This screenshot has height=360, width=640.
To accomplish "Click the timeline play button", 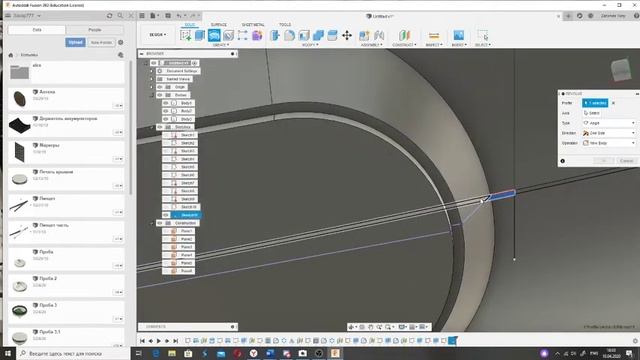I will (159, 341).
